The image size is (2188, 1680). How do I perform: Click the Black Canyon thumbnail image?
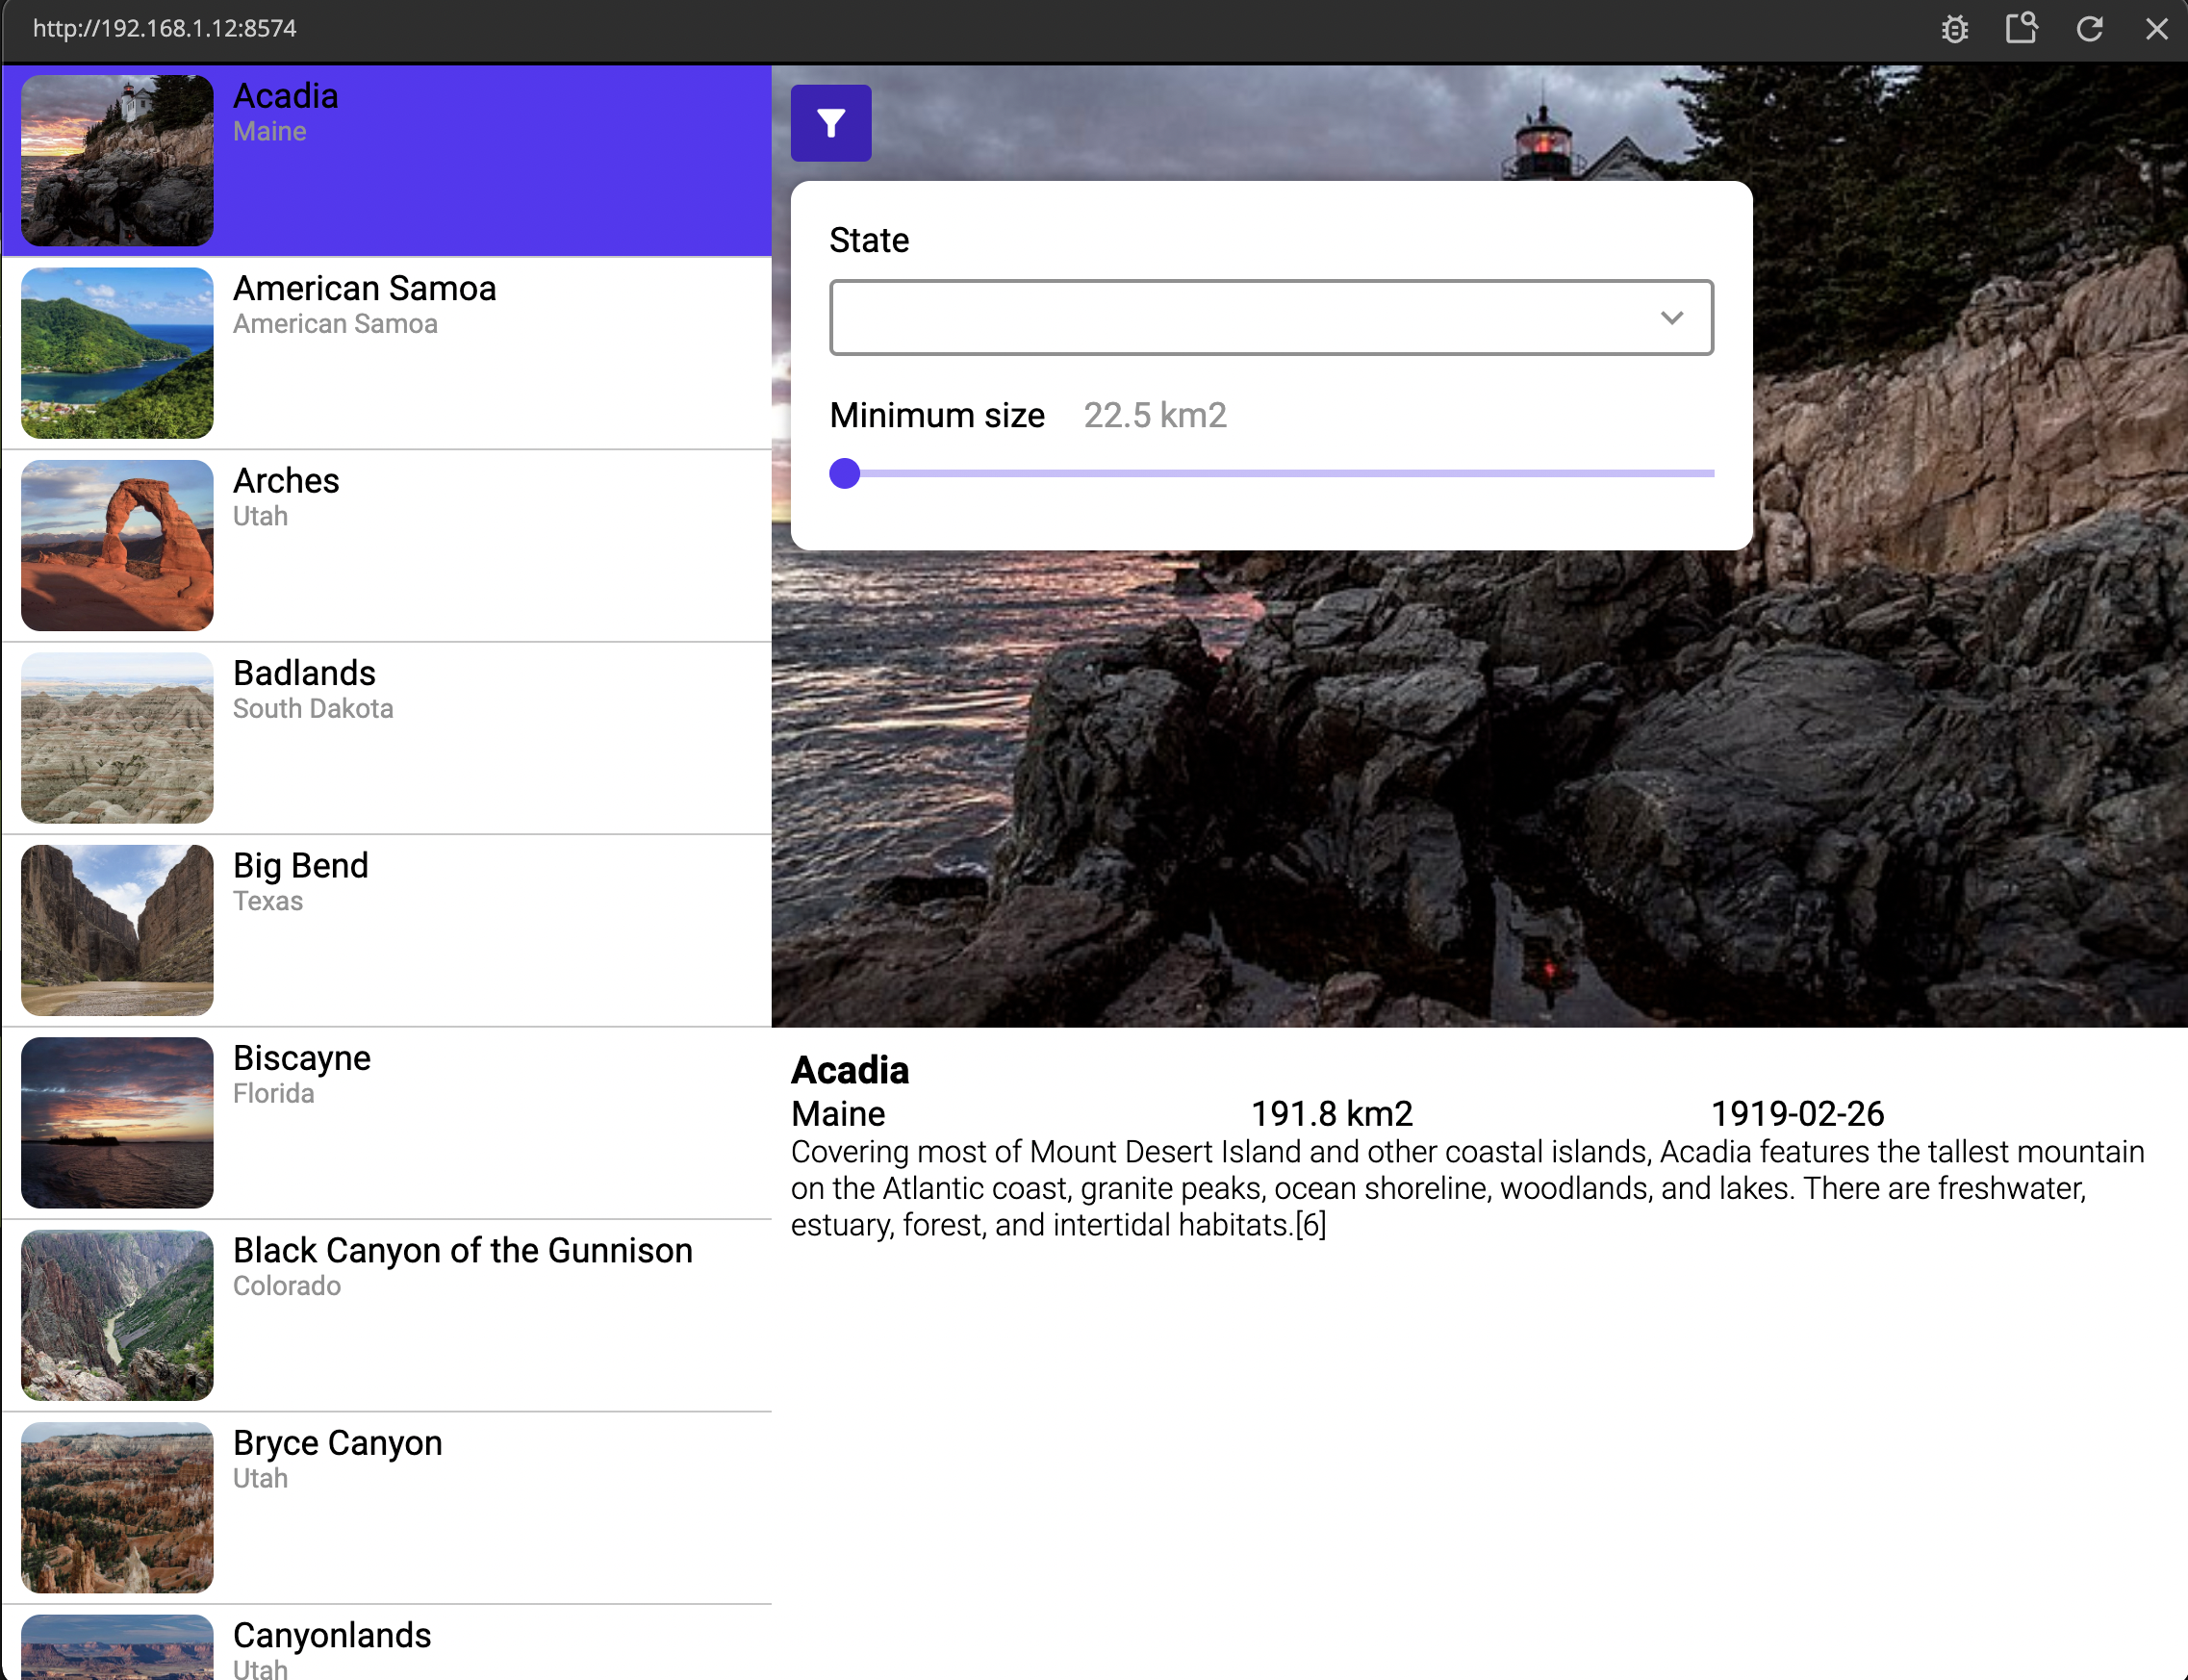point(117,1316)
